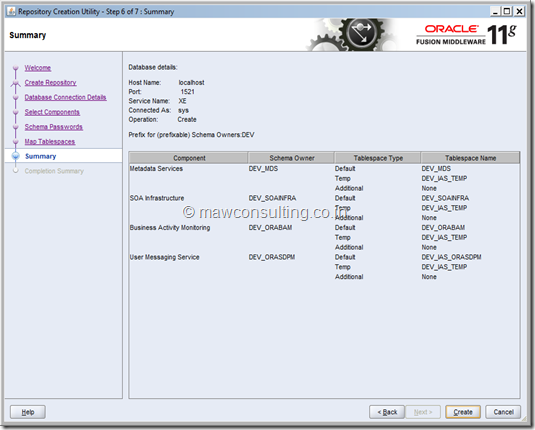Select the Metadata Services row cell
535x430 pixels.
click(156, 169)
